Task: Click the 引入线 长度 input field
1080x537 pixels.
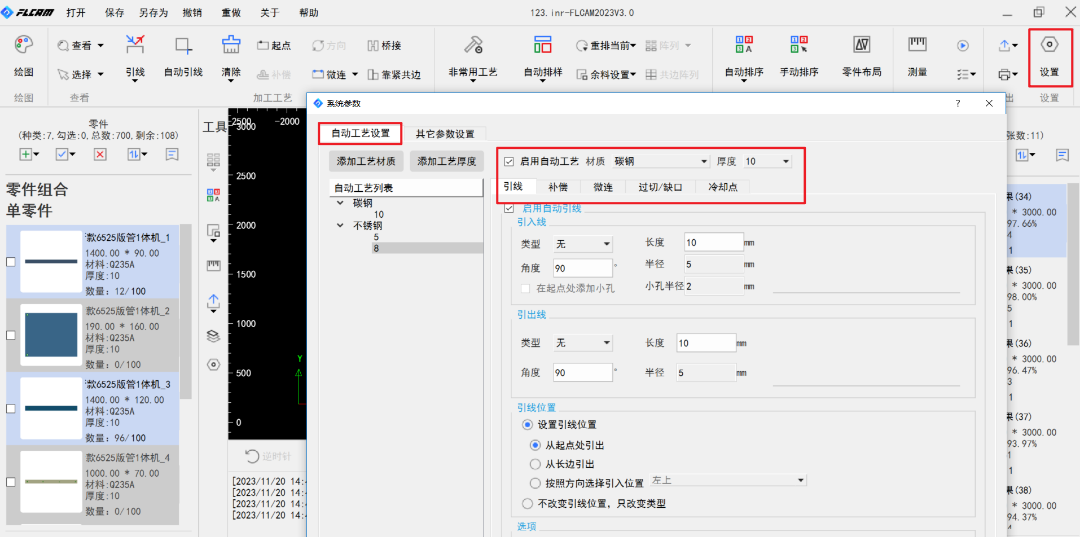Action: pyautogui.click(x=714, y=242)
